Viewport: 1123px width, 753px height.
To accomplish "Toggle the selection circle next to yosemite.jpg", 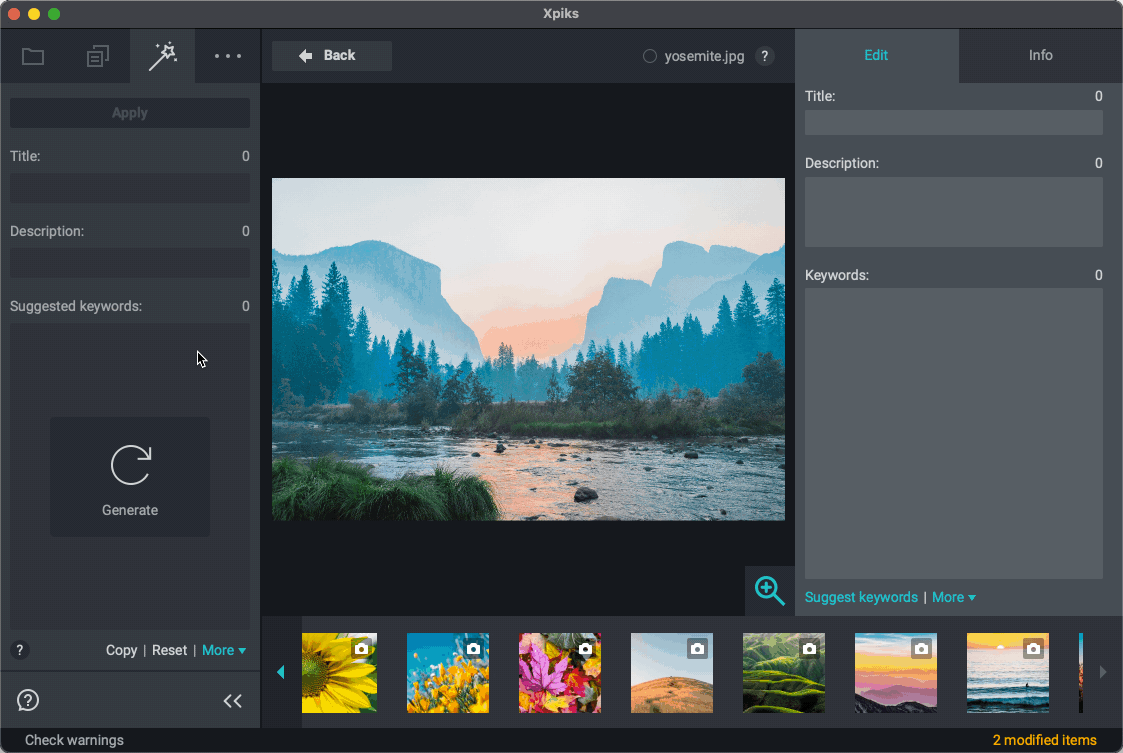I will tap(650, 57).
